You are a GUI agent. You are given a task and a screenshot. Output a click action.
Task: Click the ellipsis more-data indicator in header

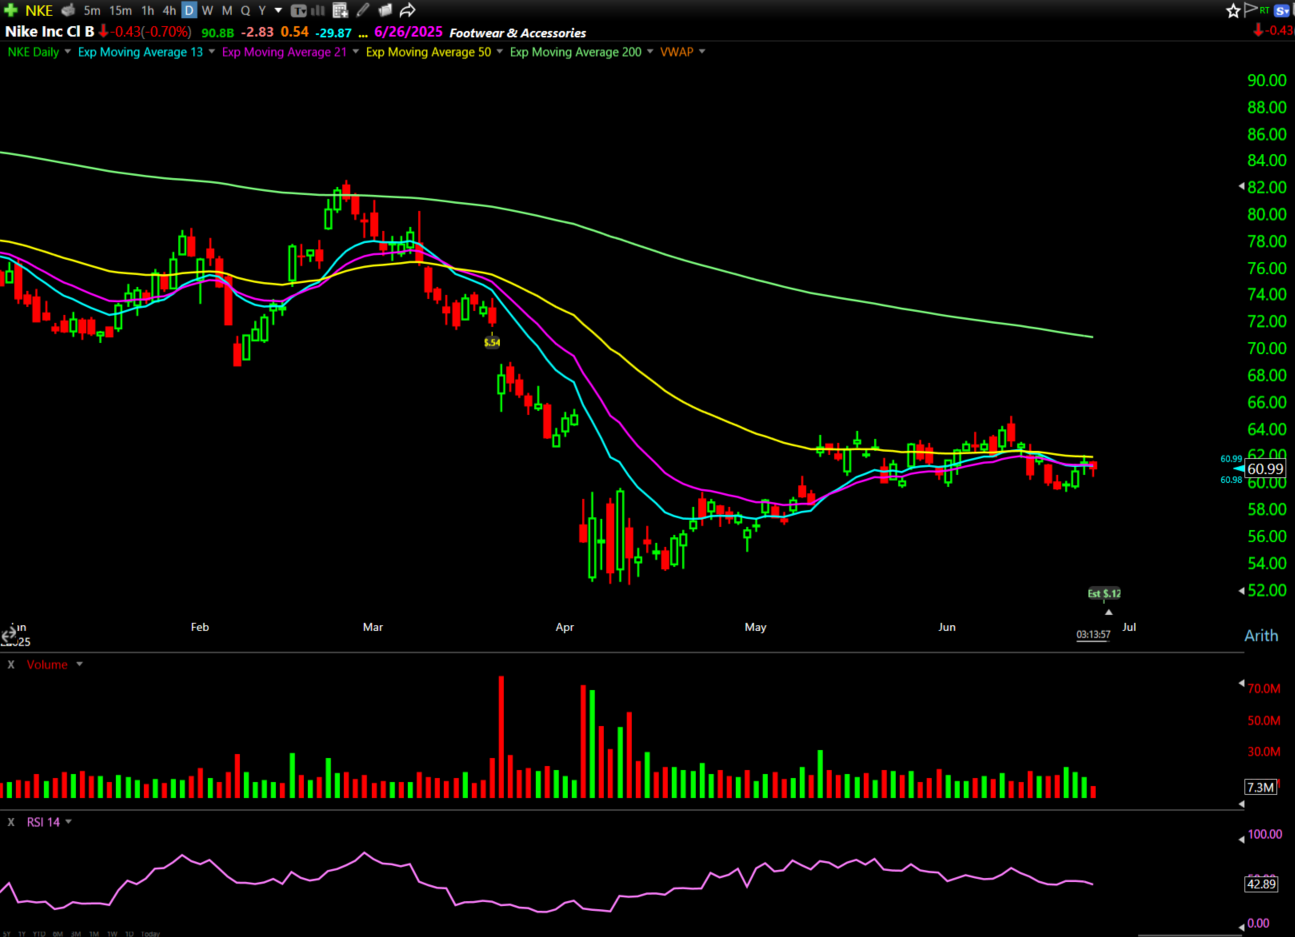coord(363,34)
